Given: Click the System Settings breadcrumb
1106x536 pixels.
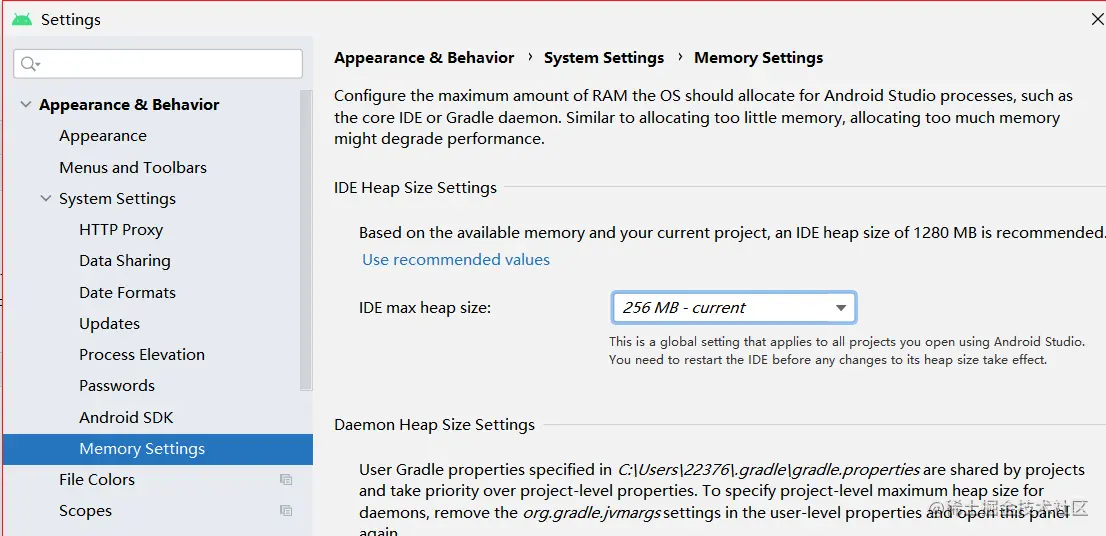Looking at the screenshot, I should pos(604,58).
